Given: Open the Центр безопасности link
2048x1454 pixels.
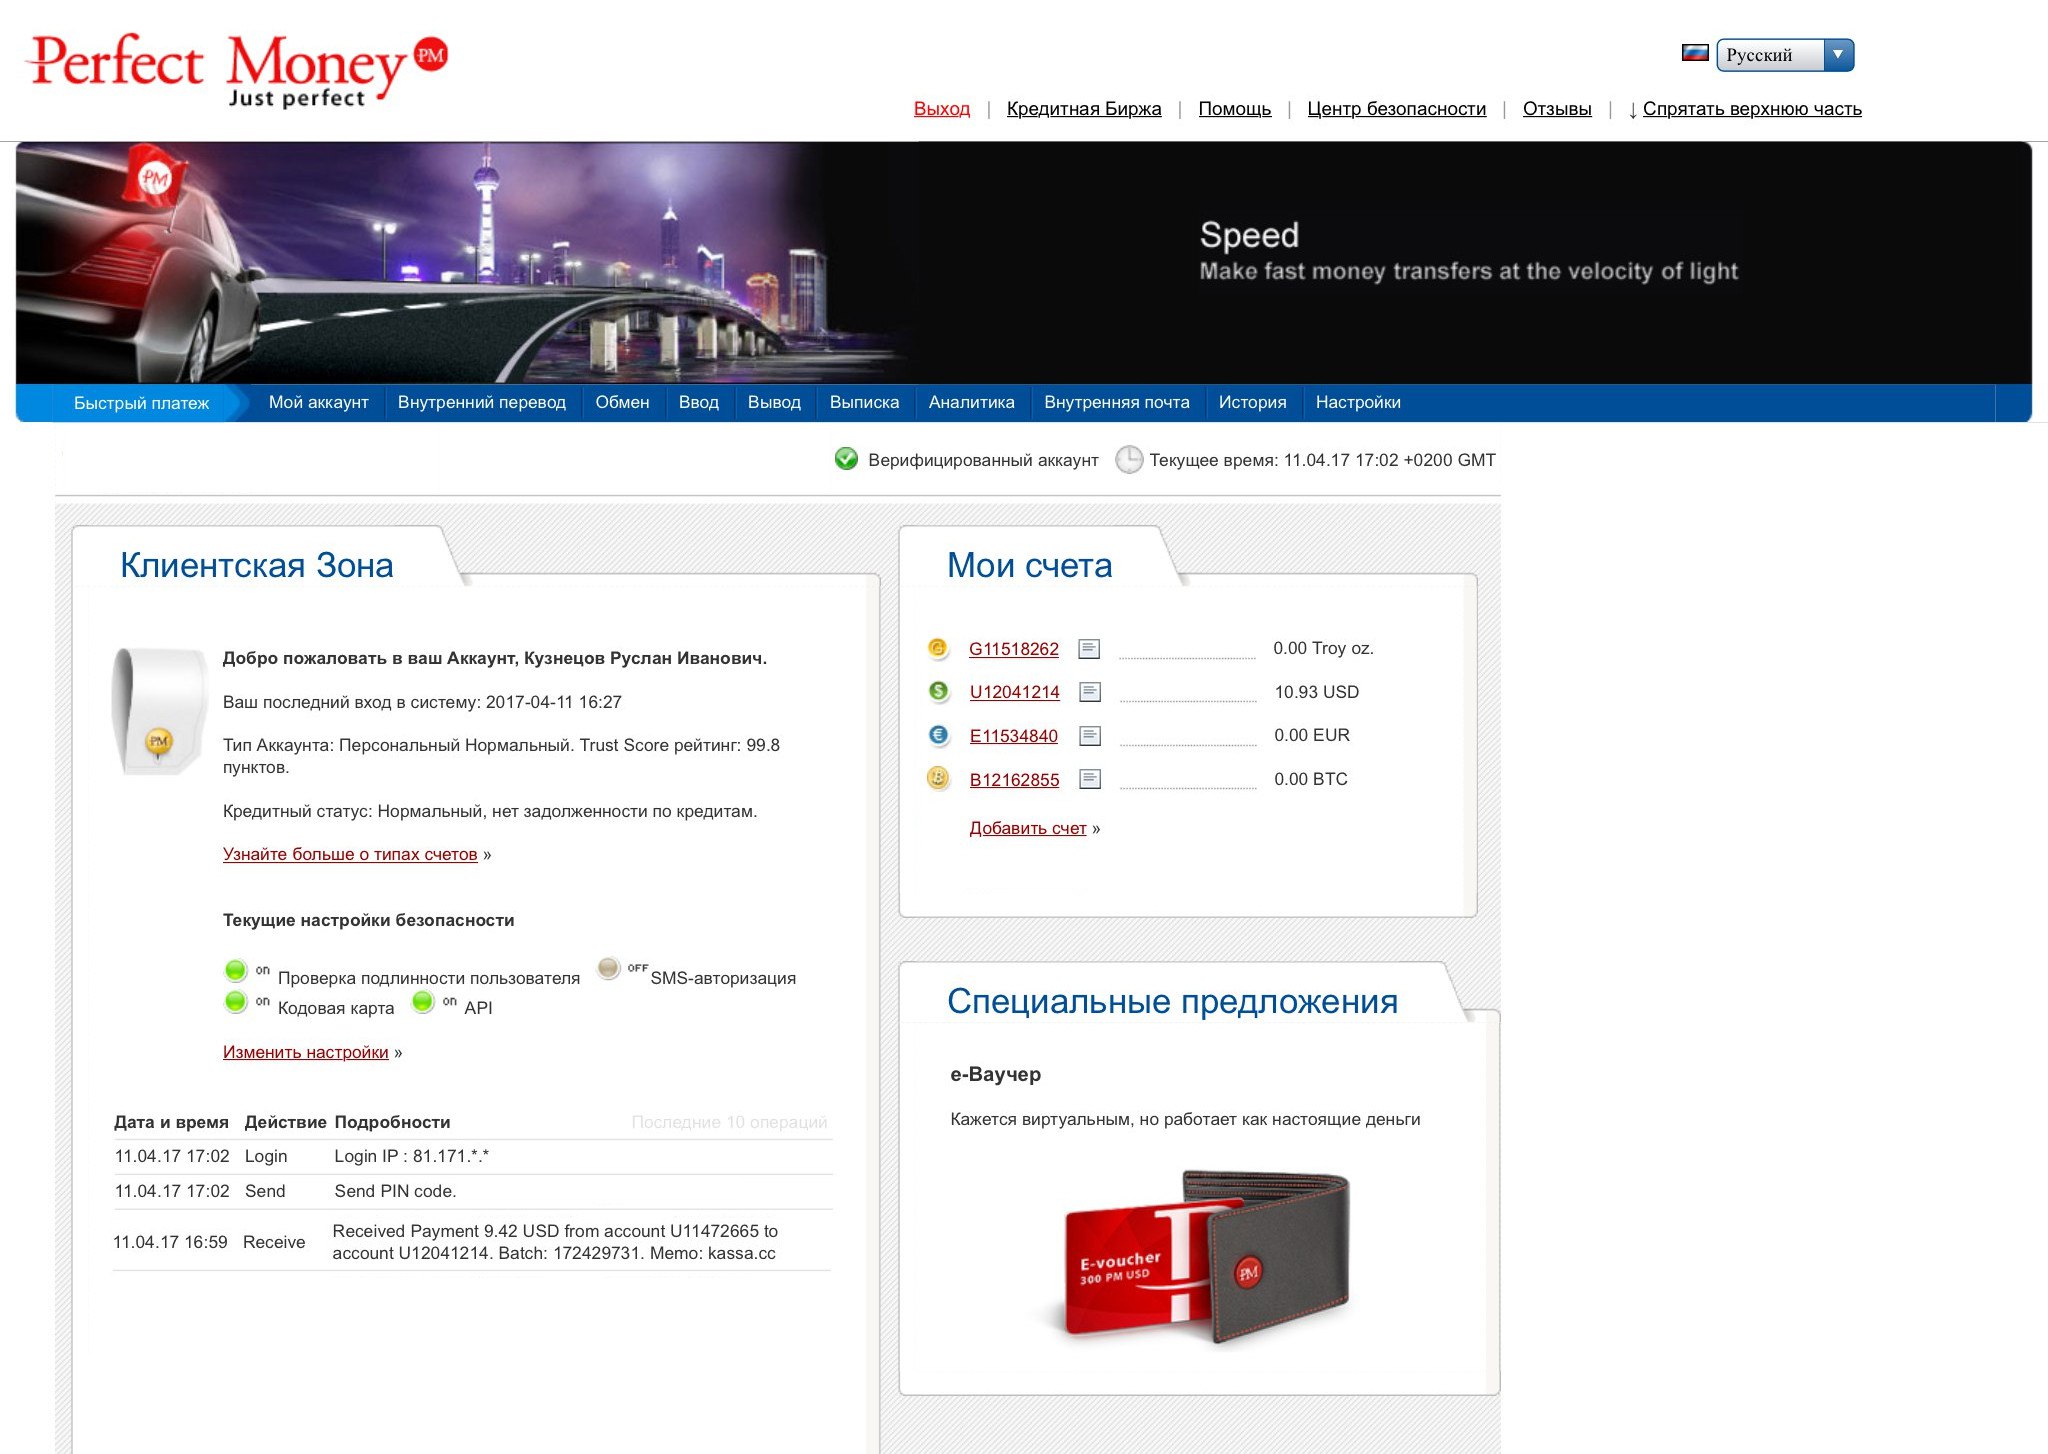Looking at the screenshot, I should [x=1397, y=109].
